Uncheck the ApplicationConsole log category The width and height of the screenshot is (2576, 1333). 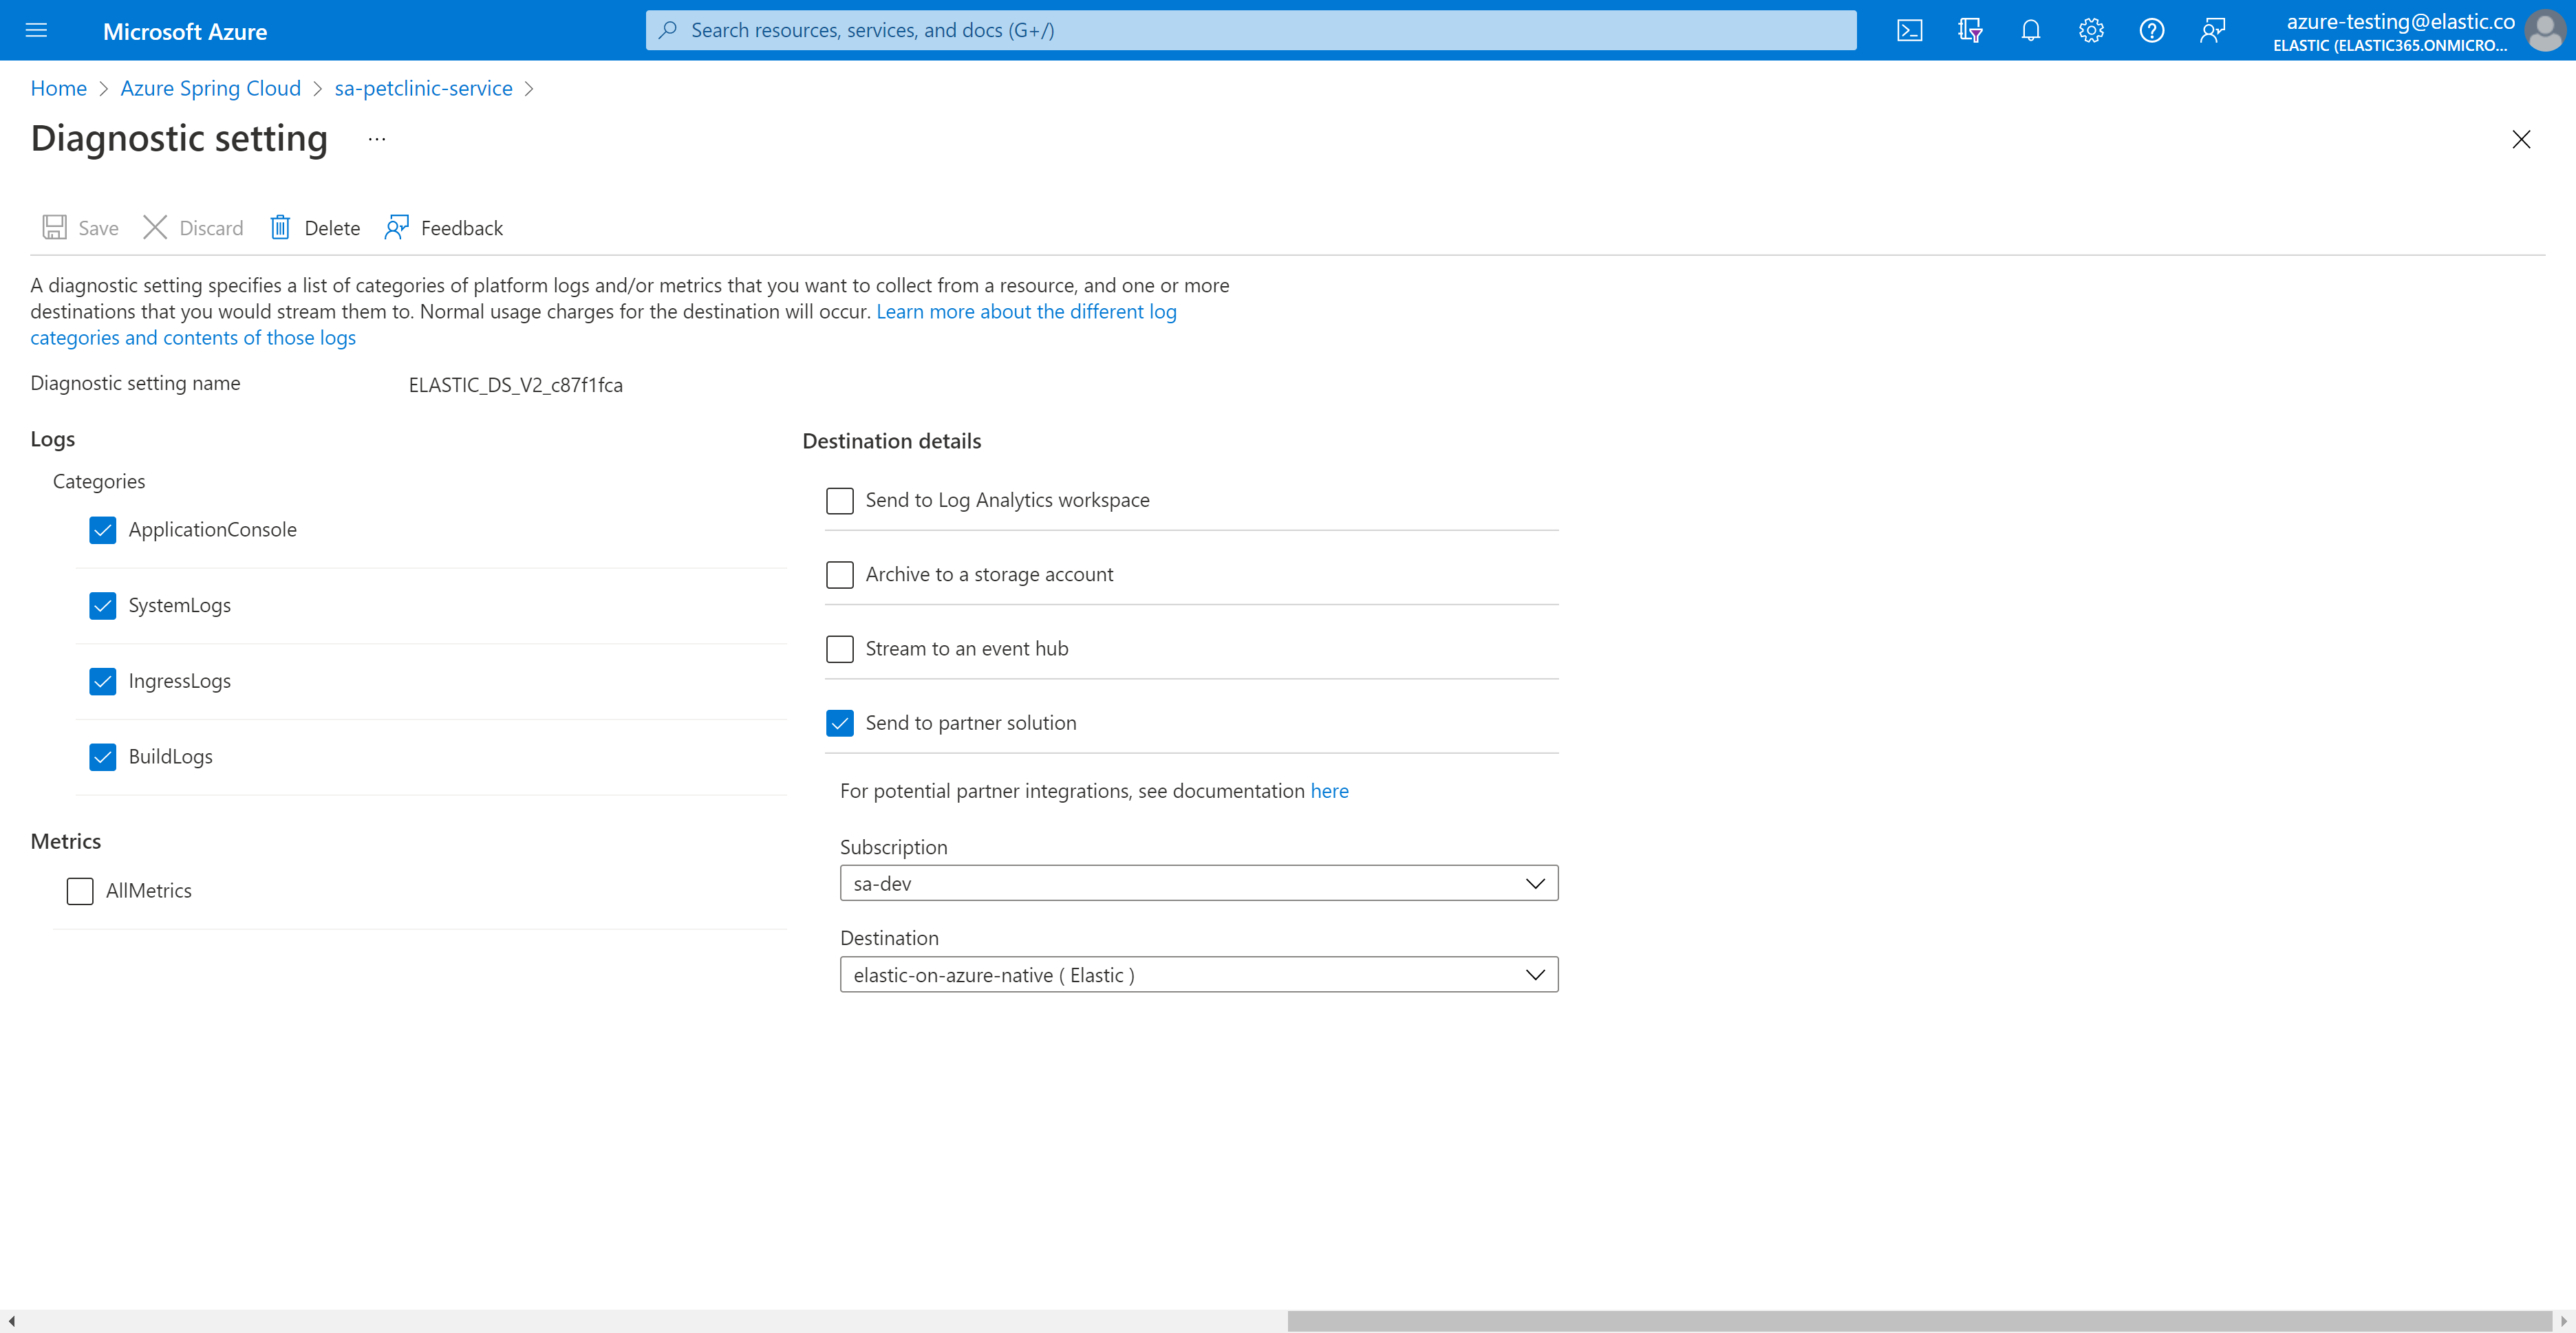(x=102, y=530)
